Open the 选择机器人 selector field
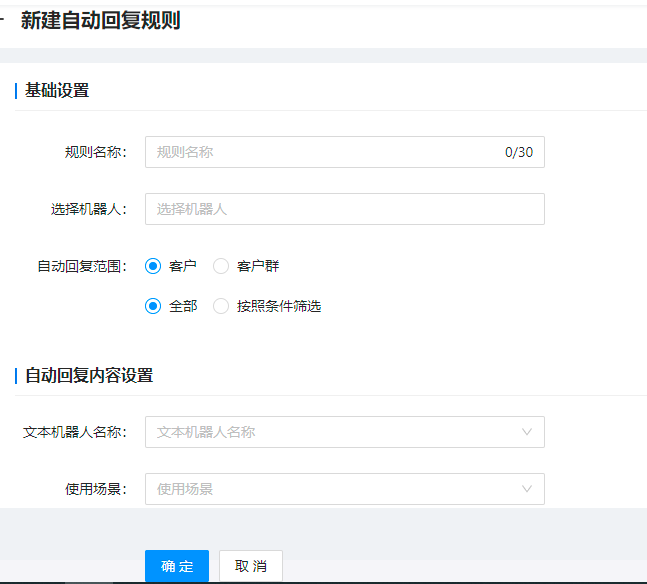The image size is (647, 584). (x=345, y=209)
